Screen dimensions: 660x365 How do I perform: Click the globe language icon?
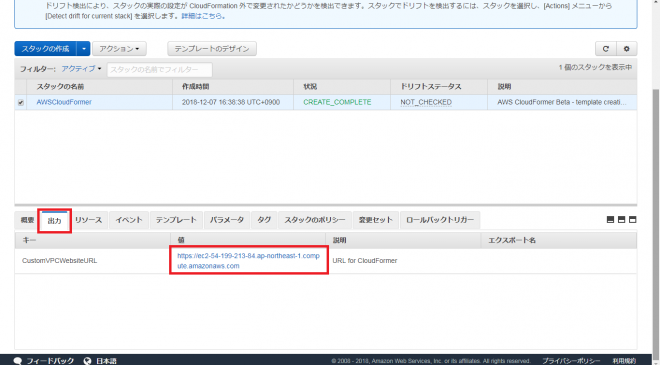88,361
